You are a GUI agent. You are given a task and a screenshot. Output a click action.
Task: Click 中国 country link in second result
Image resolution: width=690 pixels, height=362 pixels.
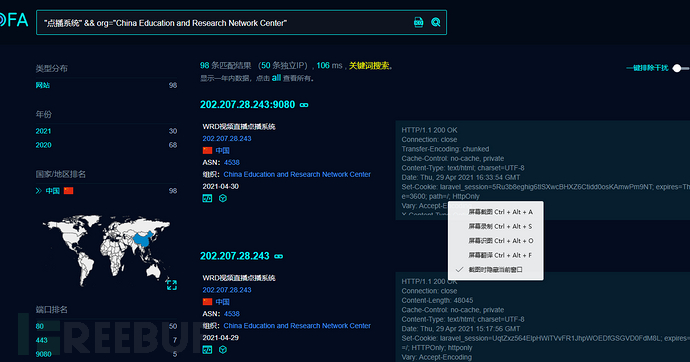pos(223,302)
